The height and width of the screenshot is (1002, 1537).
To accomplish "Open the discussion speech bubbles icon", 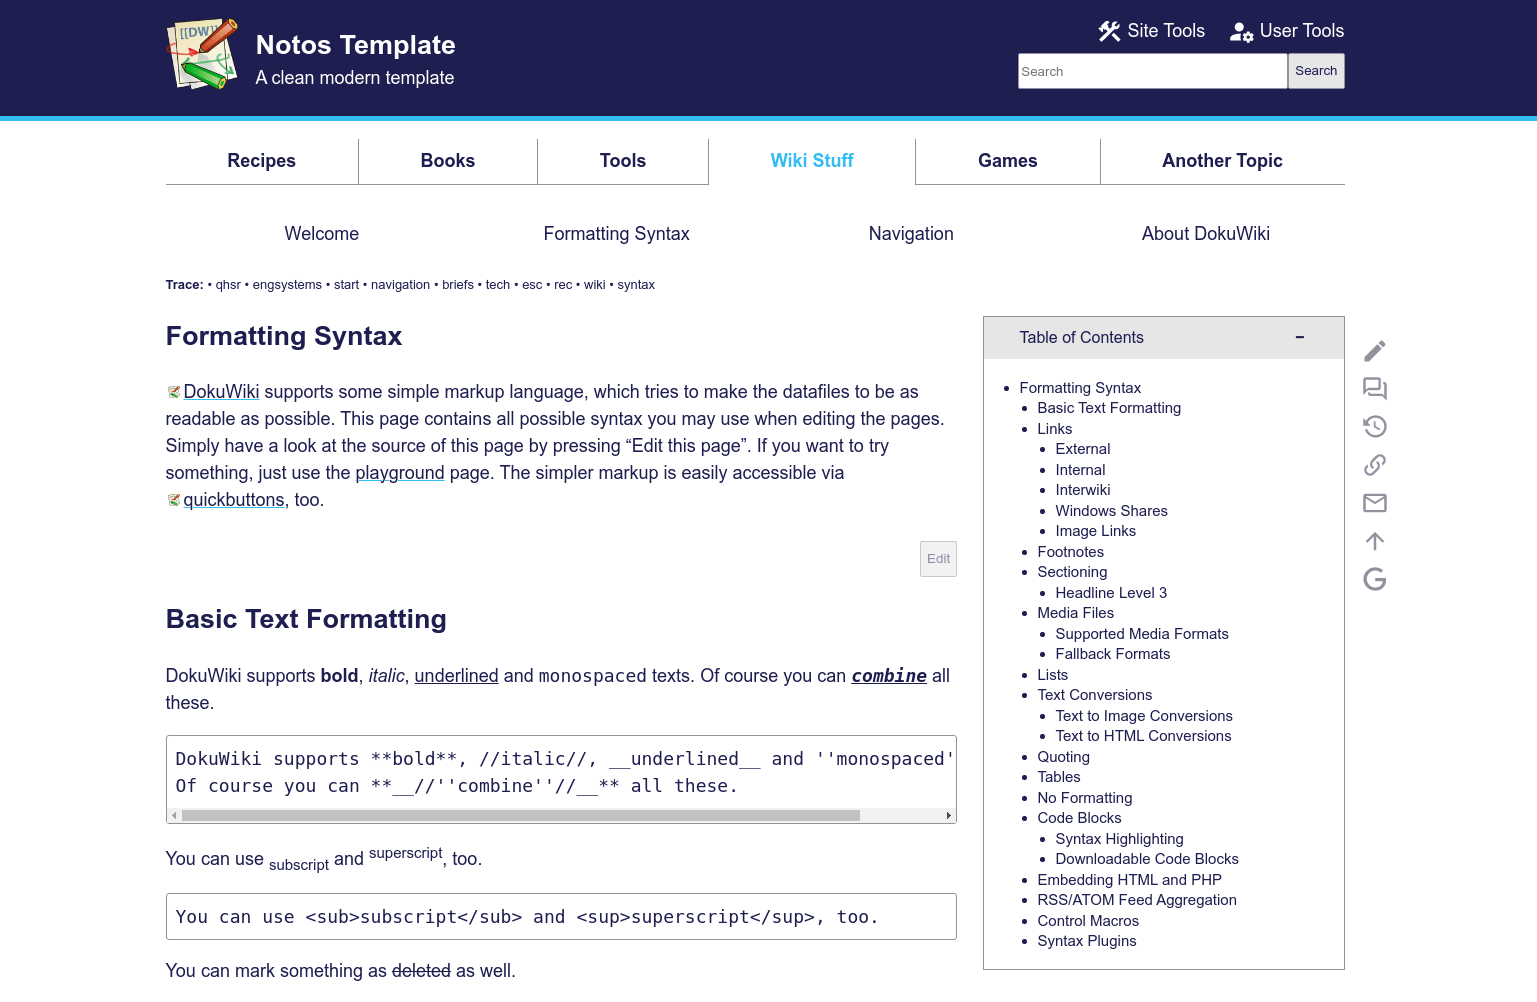I will point(1375,389).
